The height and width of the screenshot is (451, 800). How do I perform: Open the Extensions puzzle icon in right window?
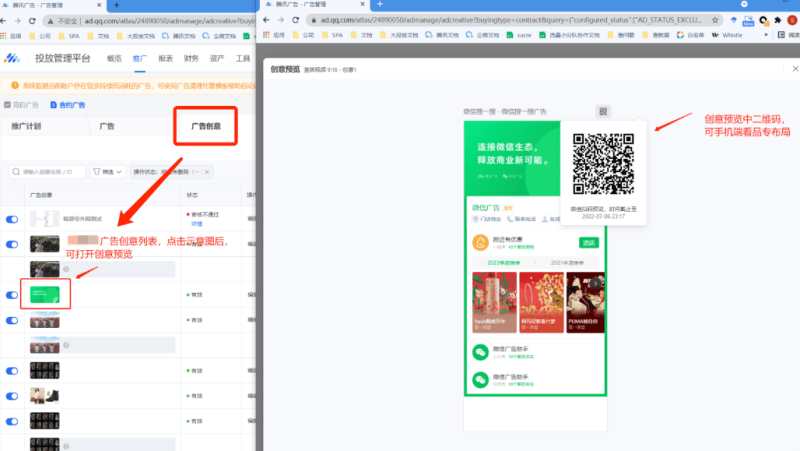pyautogui.click(x=778, y=20)
